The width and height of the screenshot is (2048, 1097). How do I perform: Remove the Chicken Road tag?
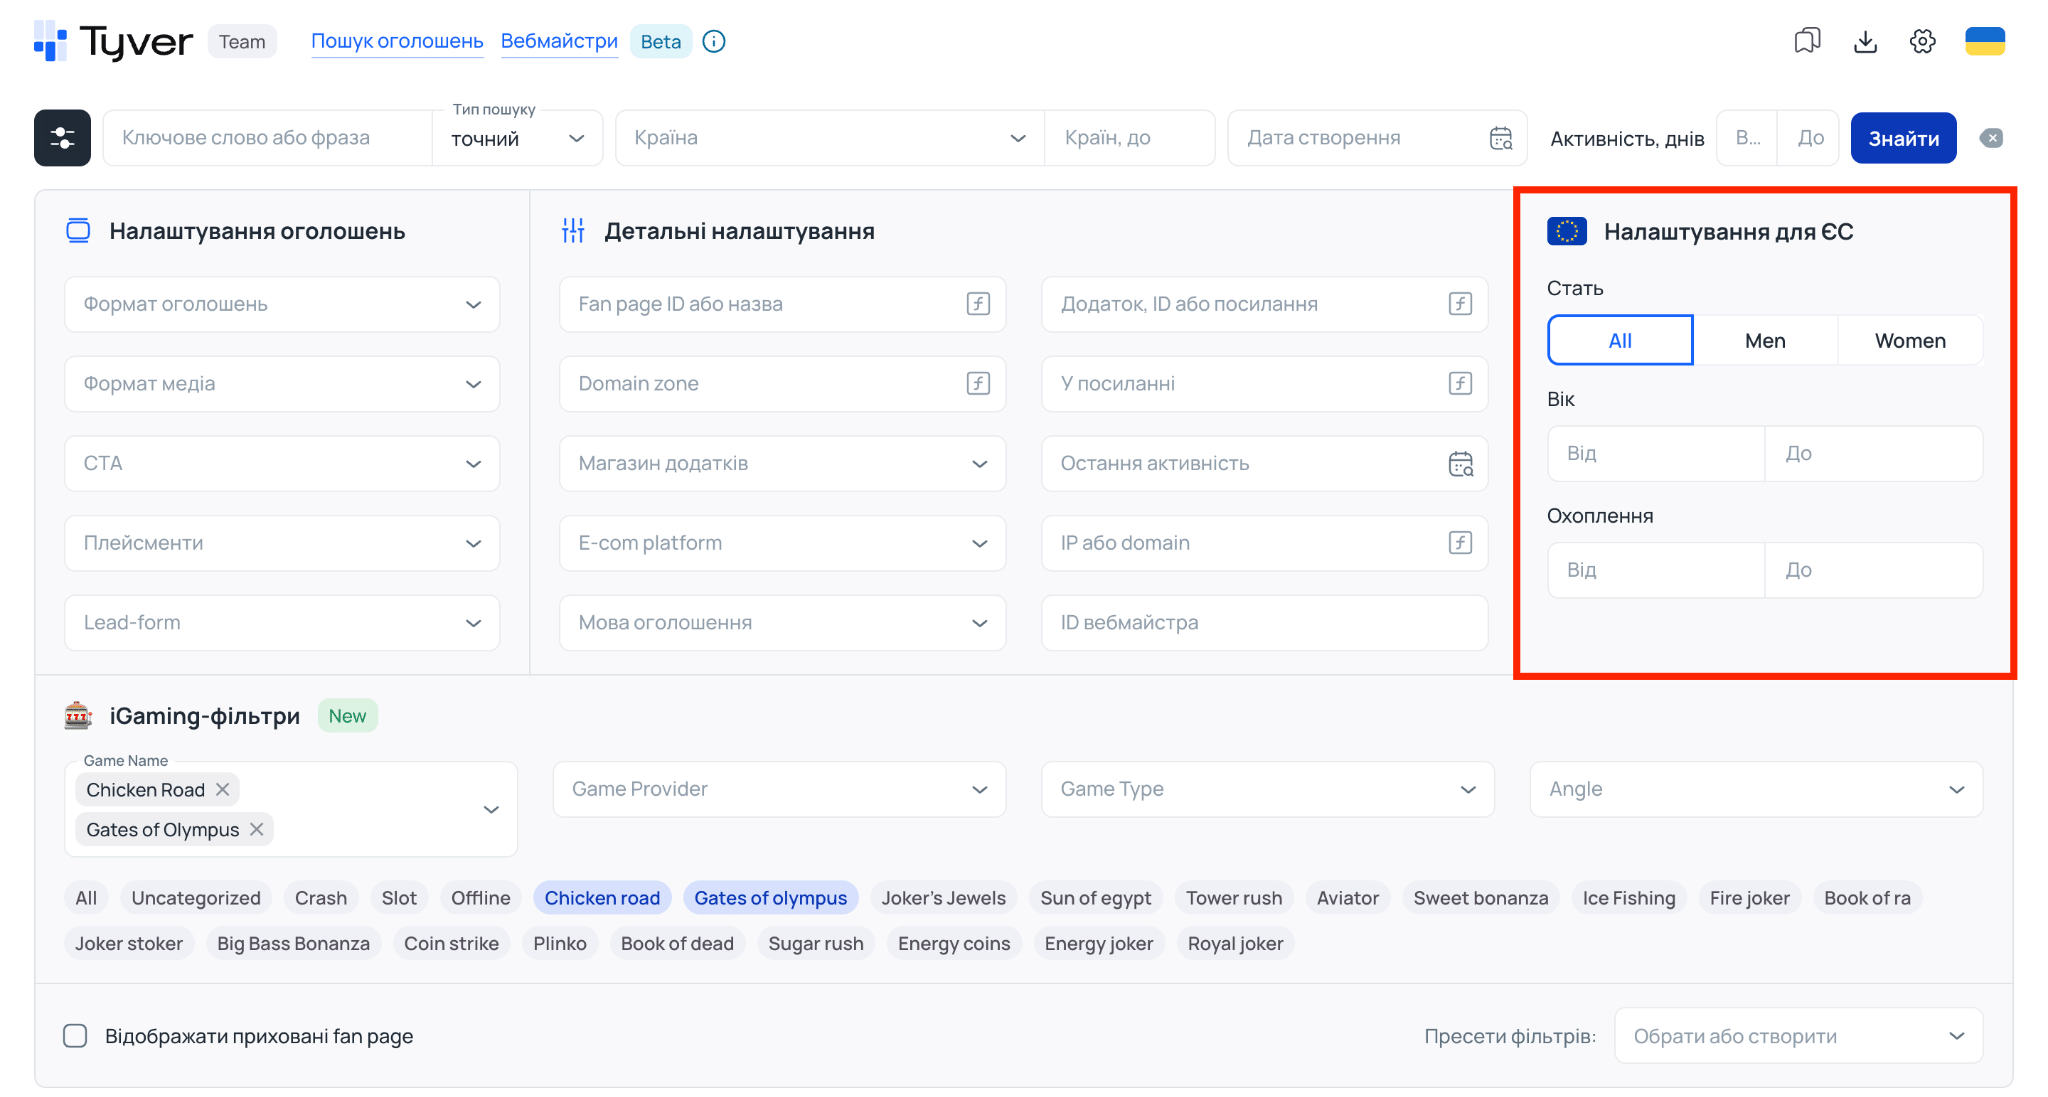(x=223, y=789)
